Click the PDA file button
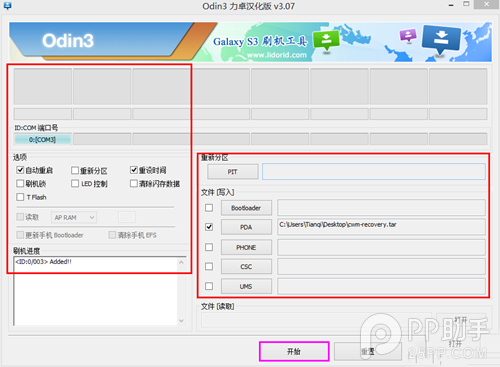 pyautogui.click(x=246, y=227)
